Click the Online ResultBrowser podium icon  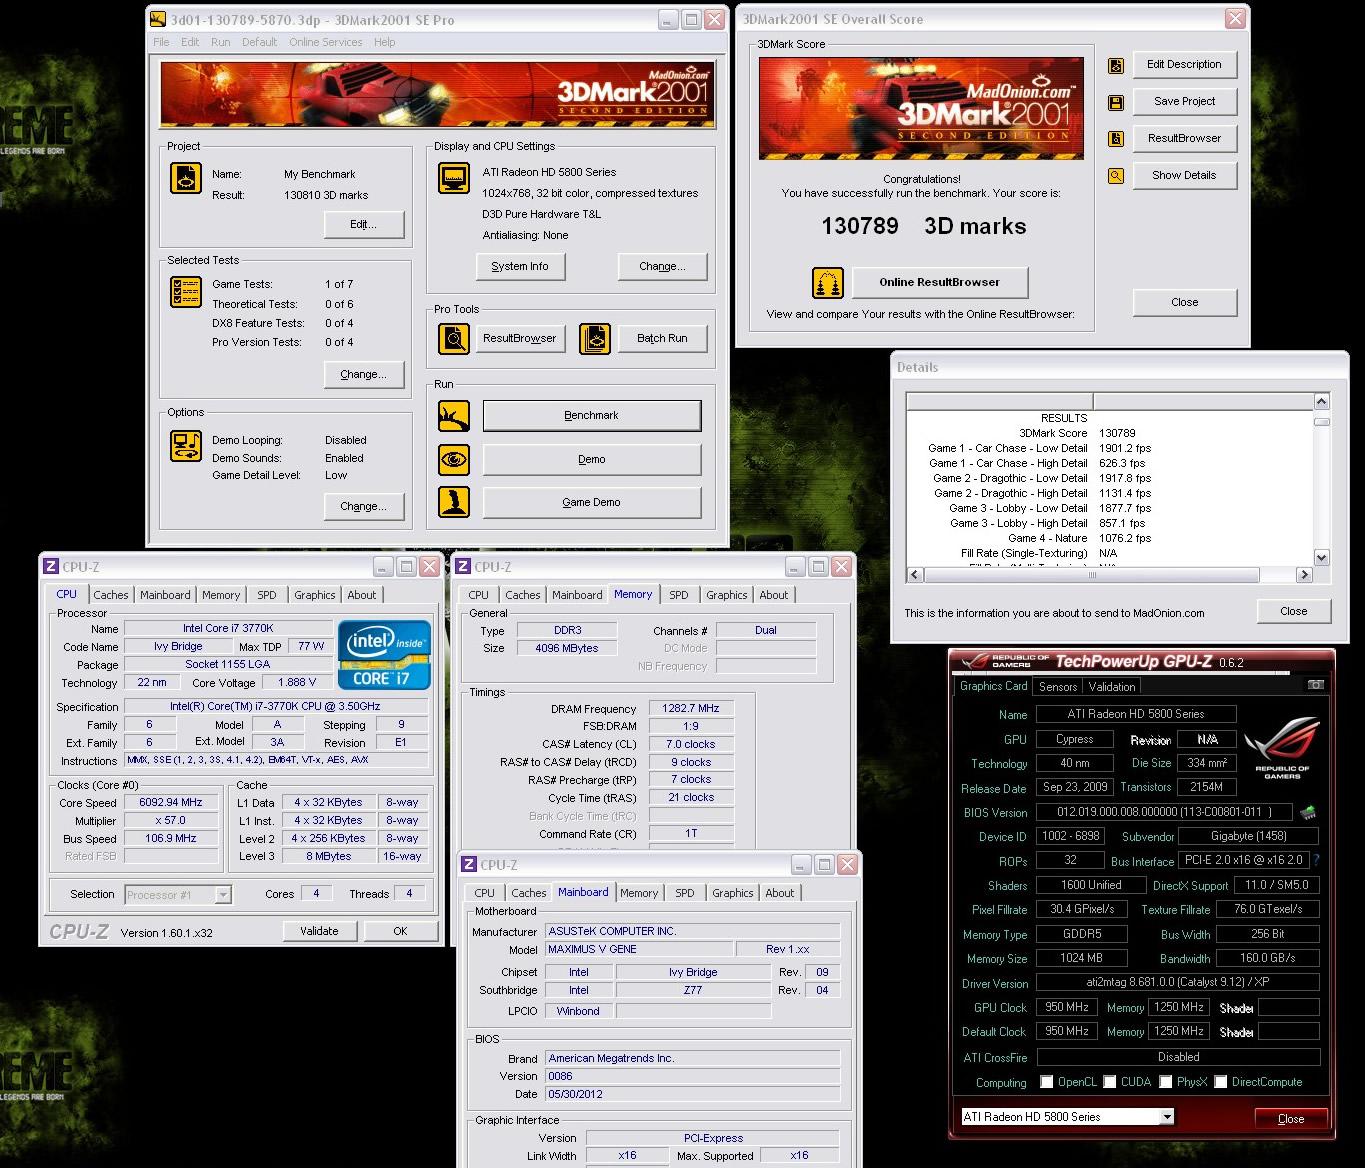(x=828, y=283)
